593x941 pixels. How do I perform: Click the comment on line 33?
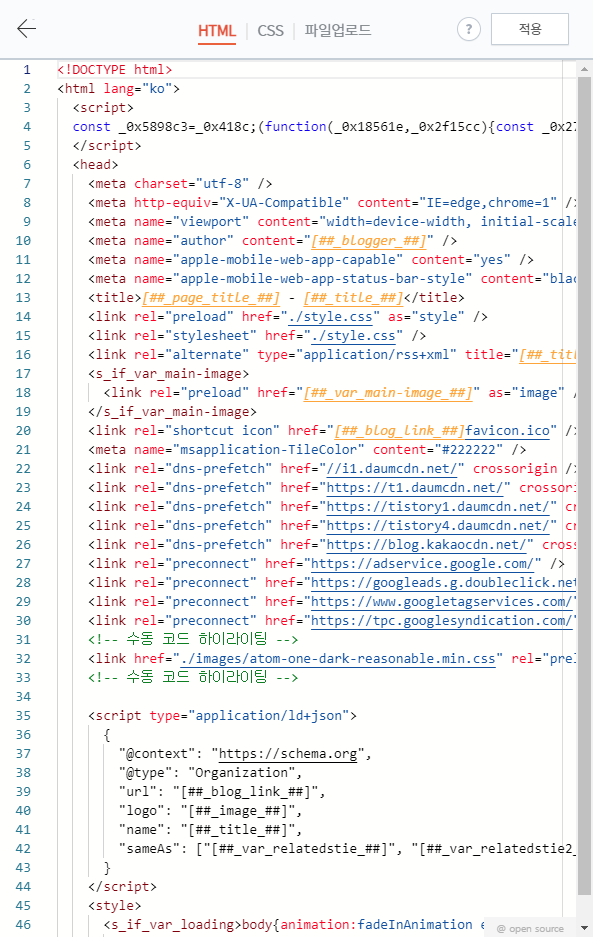[x=193, y=678]
